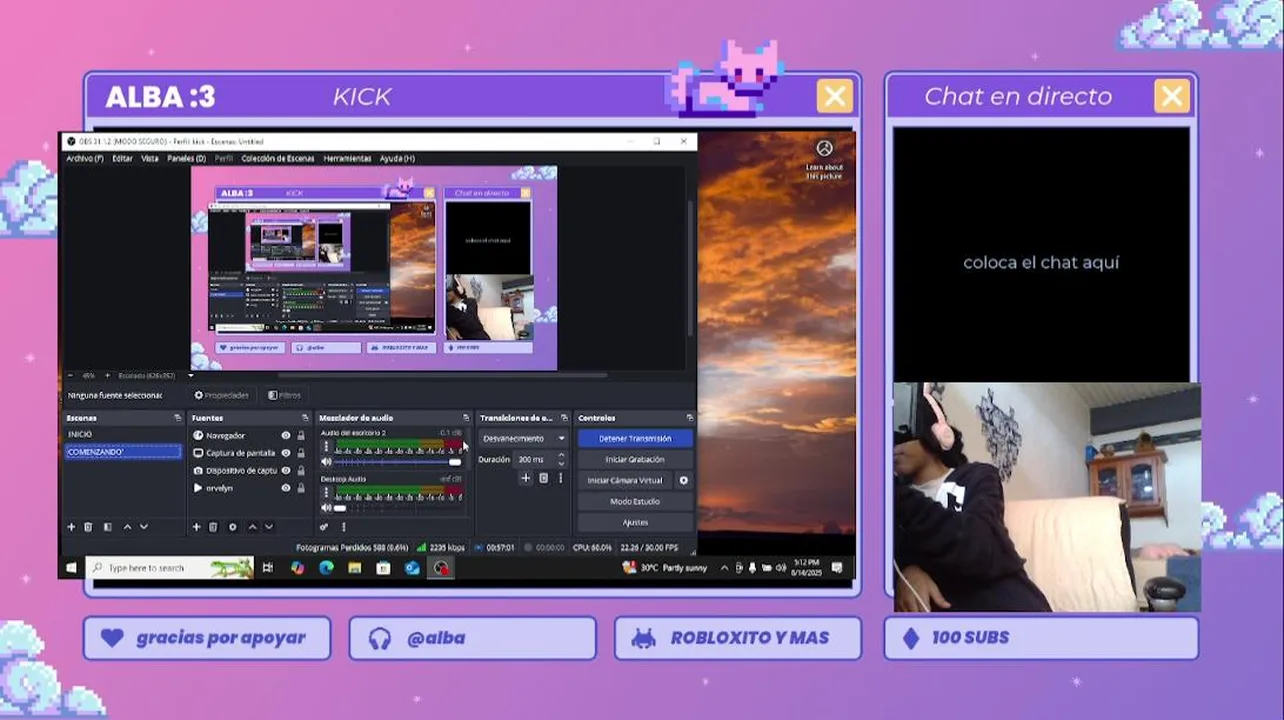1284x720 pixels.
Task: Open the Windows Start menu
Action: pyautogui.click(x=72, y=568)
